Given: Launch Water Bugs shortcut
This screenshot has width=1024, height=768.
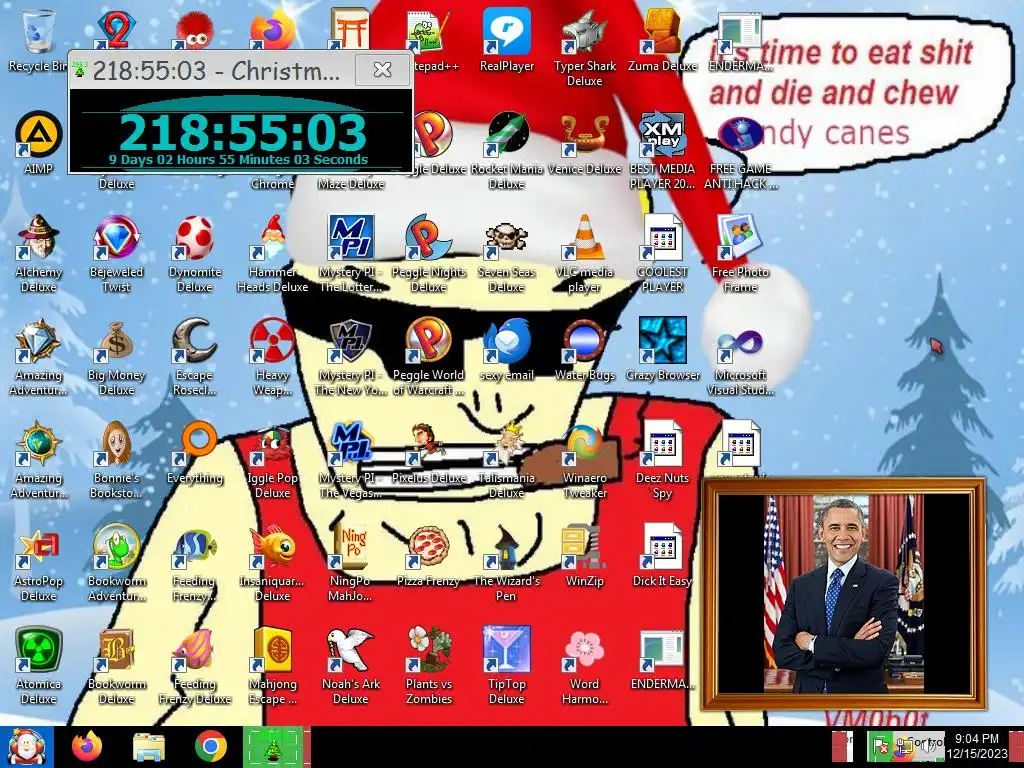Looking at the screenshot, I should tap(584, 350).
